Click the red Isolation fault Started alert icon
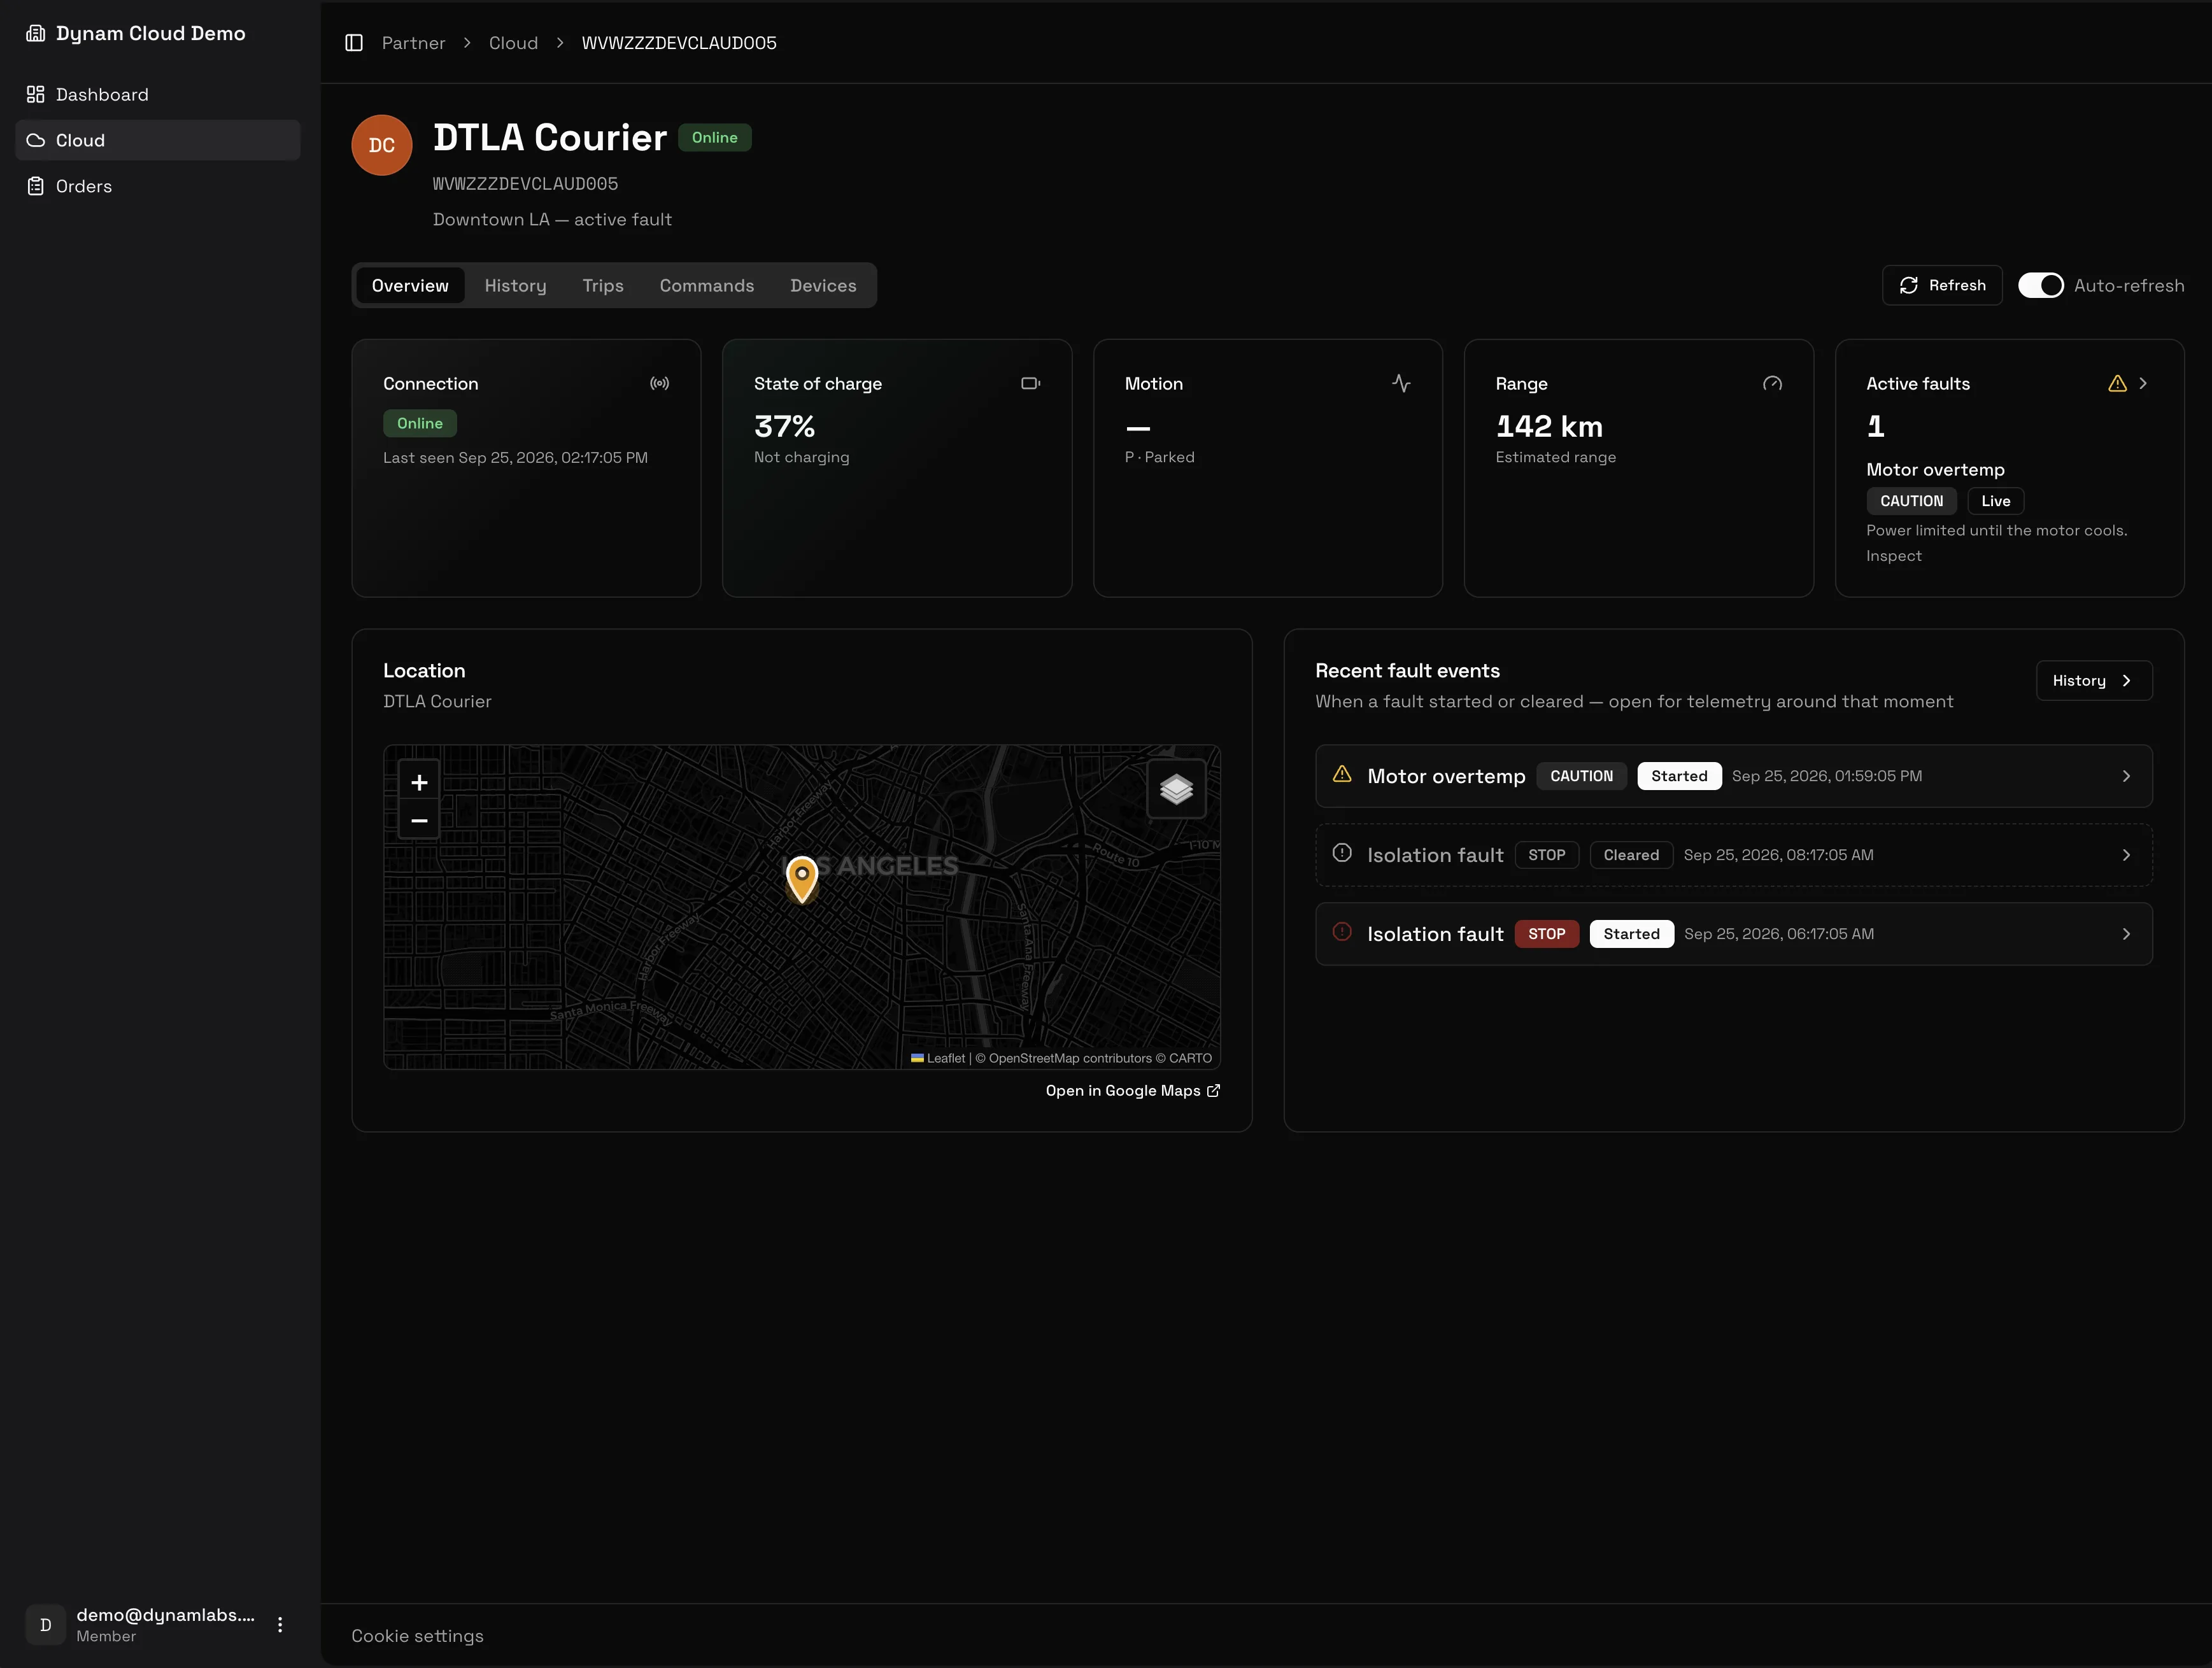This screenshot has height=1668, width=2212. coord(1342,933)
